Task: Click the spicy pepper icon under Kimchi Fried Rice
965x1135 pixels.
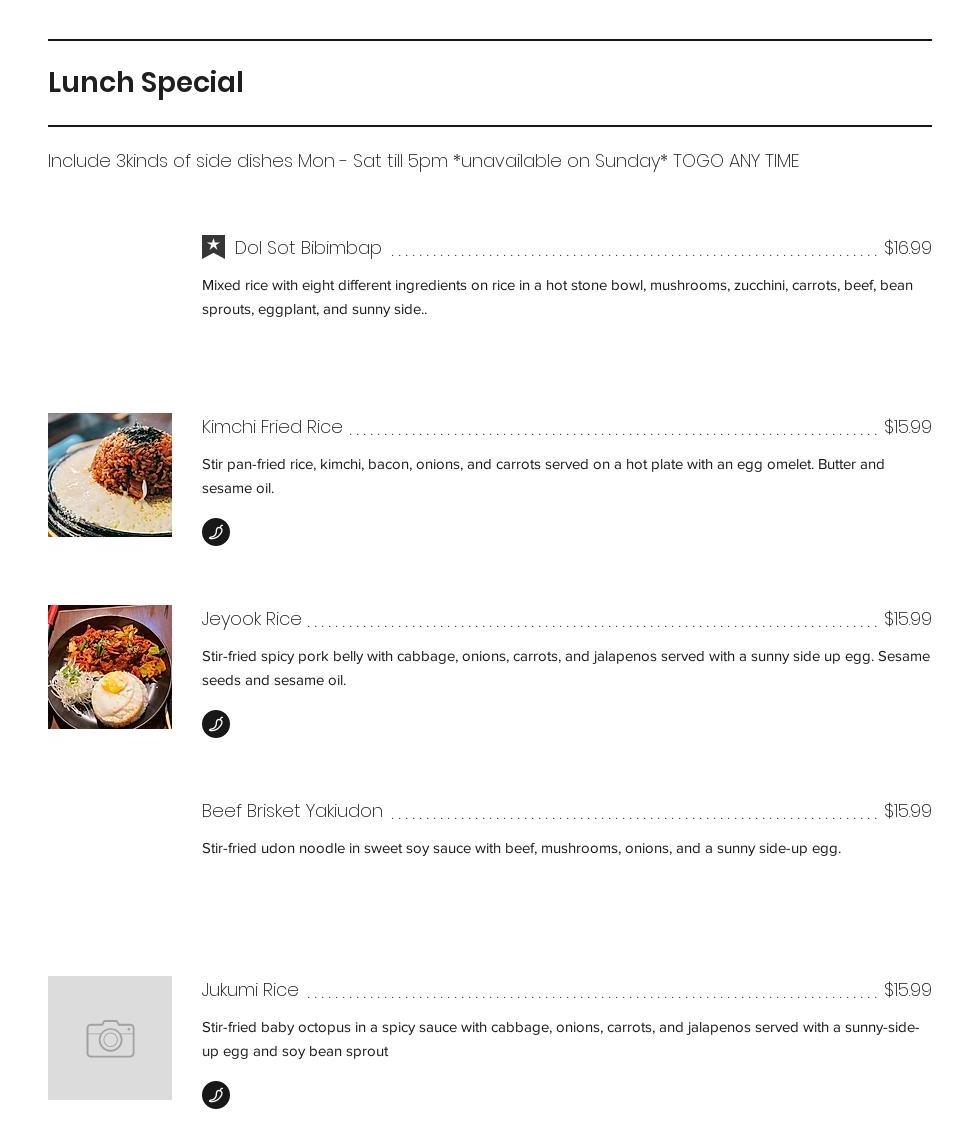Action: tap(216, 532)
